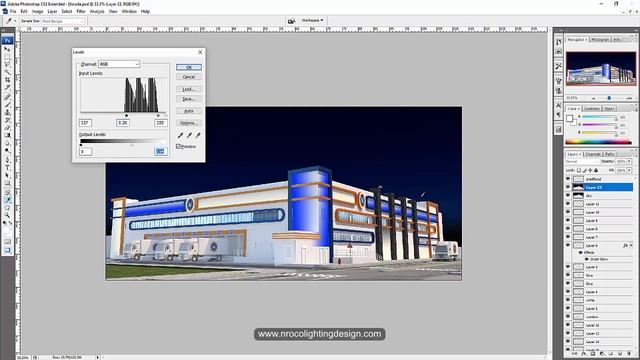Open the Layer Comps dock icon

coord(559,129)
